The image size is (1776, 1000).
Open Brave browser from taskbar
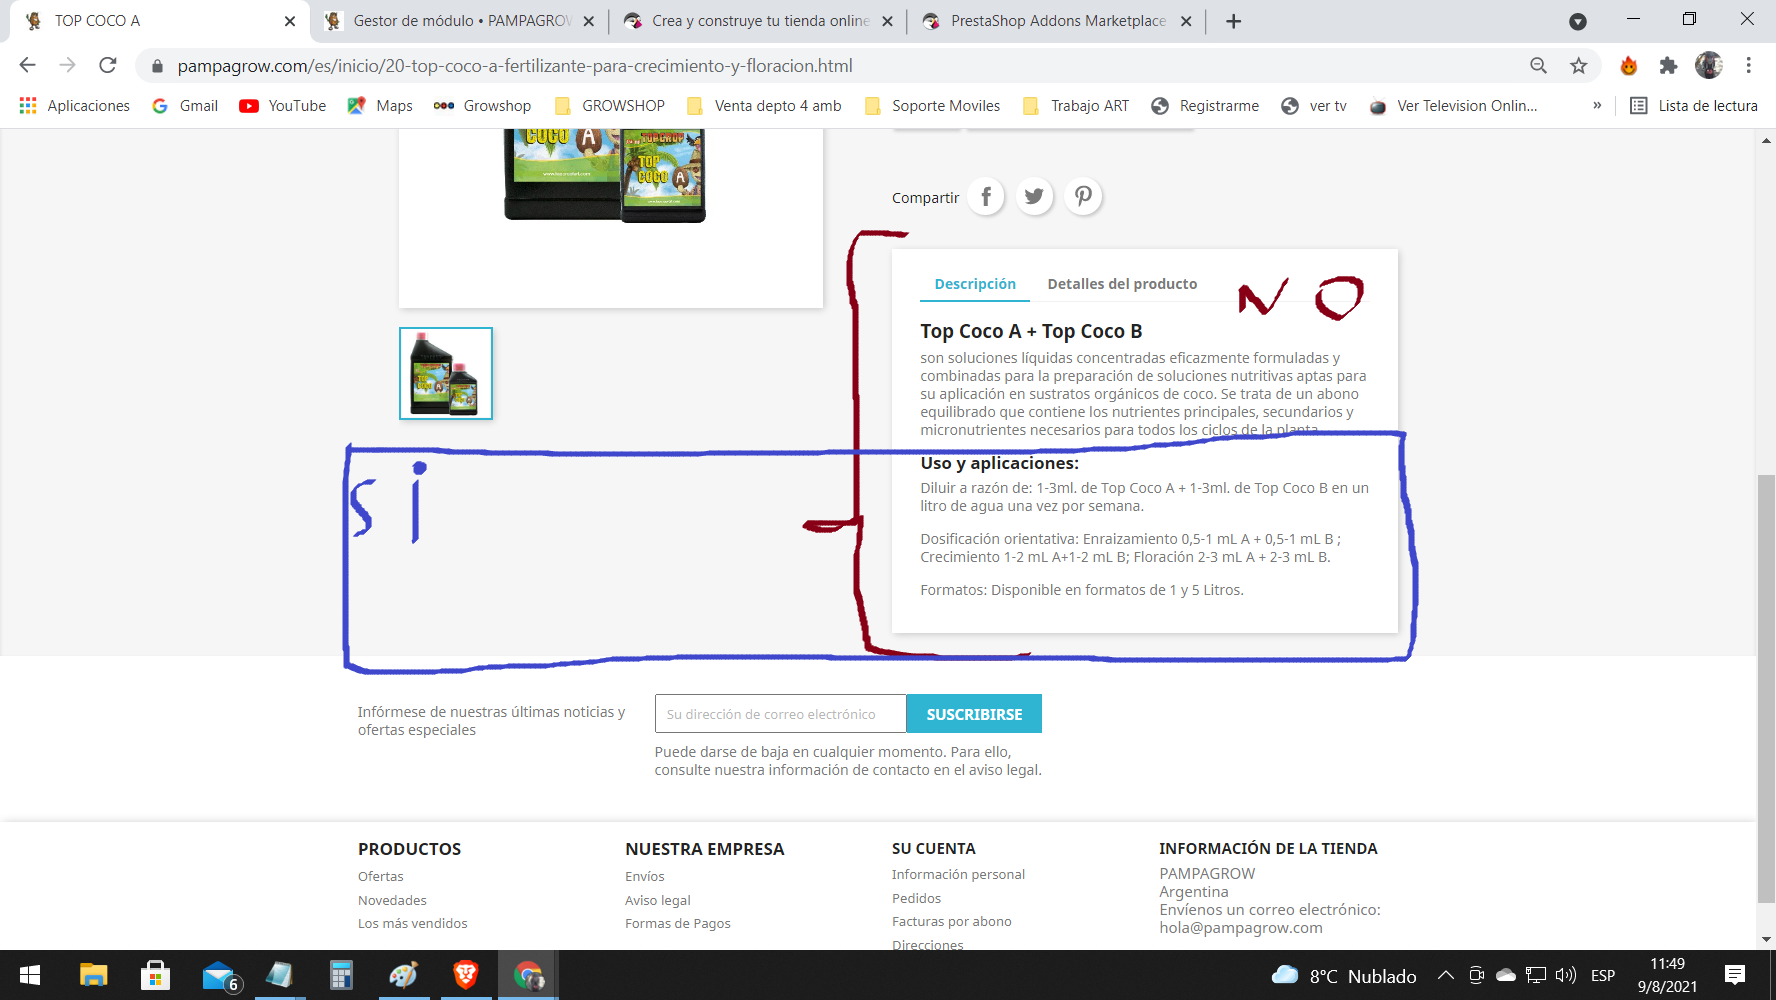click(466, 975)
